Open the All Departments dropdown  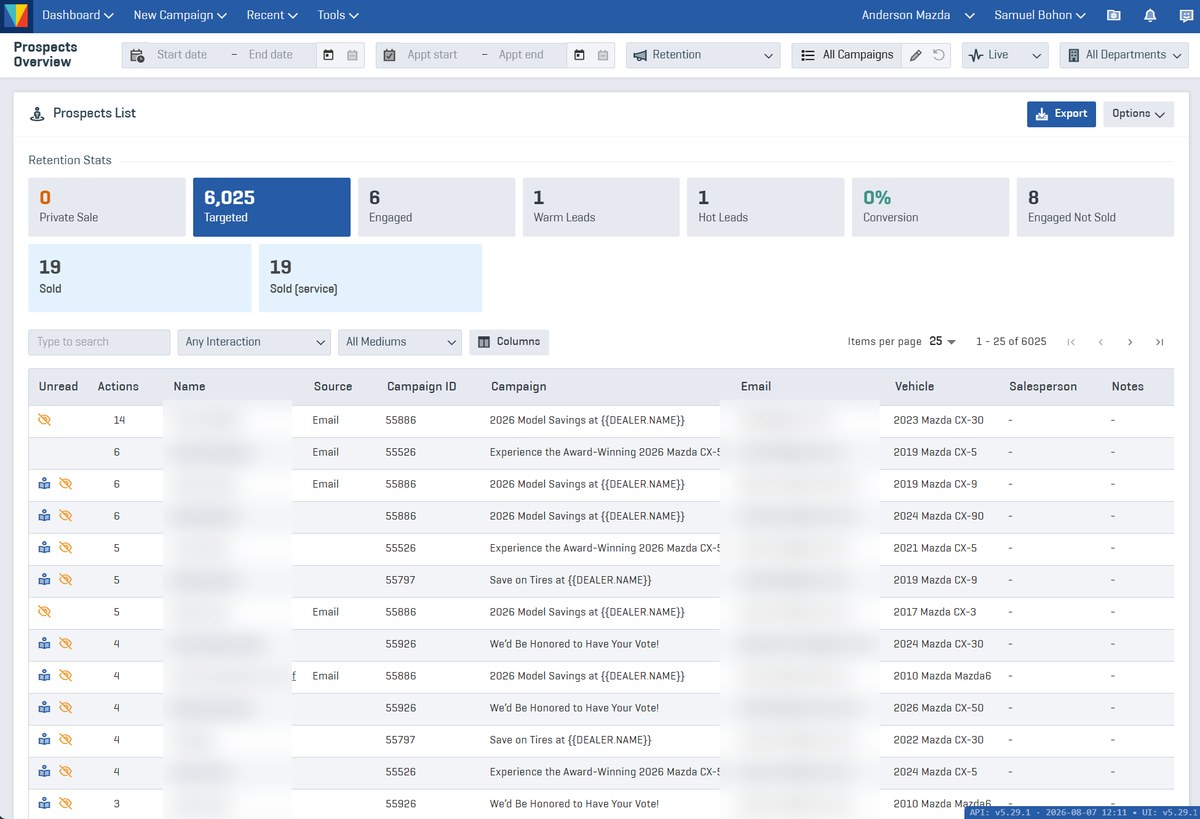coord(1124,55)
